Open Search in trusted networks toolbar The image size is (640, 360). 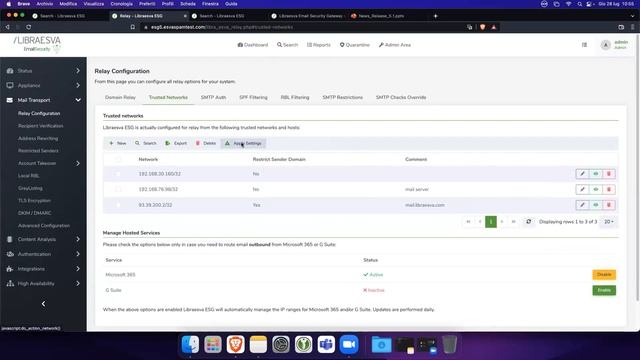tap(146, 143)
